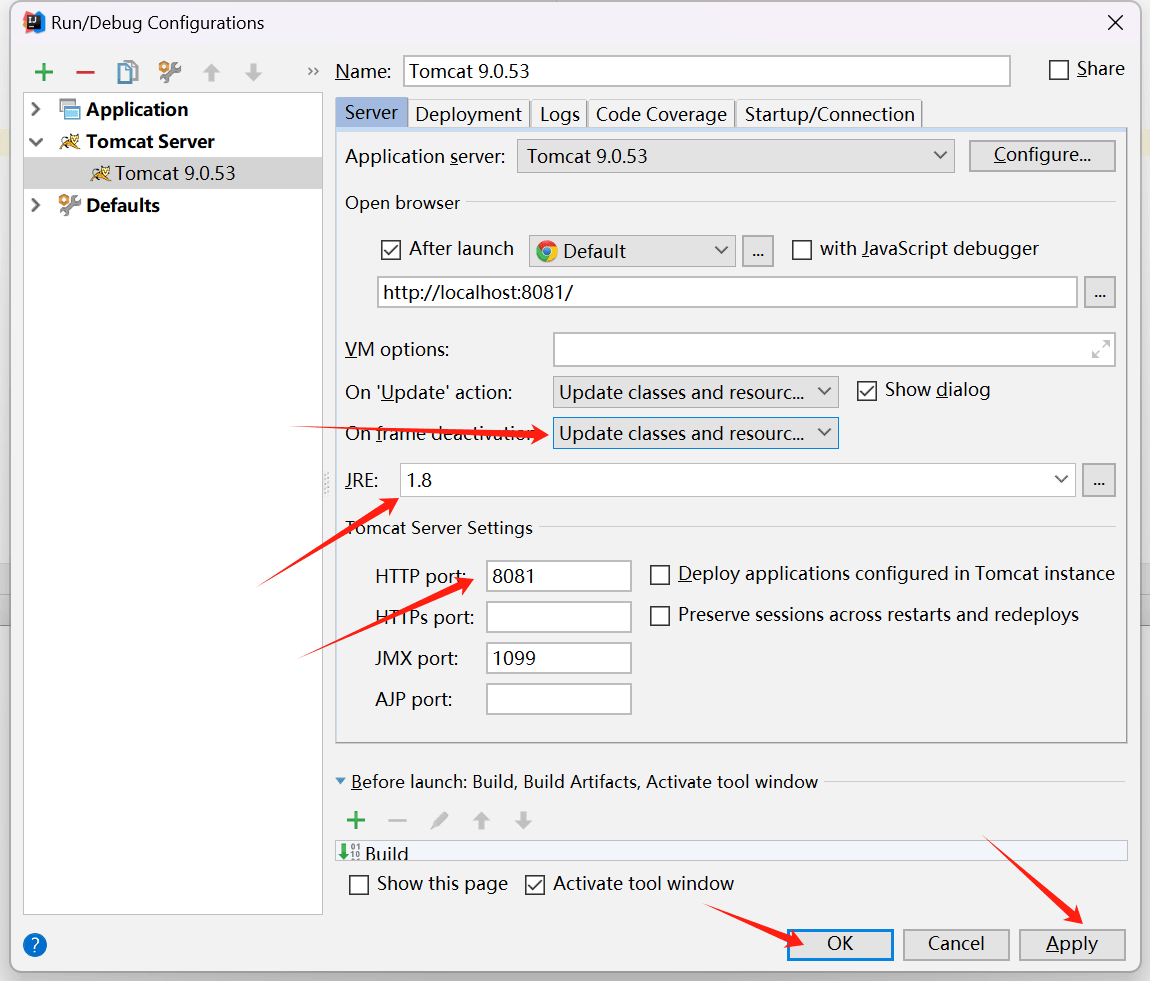
Task: Click Defaults label in tree
Action: pos(122,205)
